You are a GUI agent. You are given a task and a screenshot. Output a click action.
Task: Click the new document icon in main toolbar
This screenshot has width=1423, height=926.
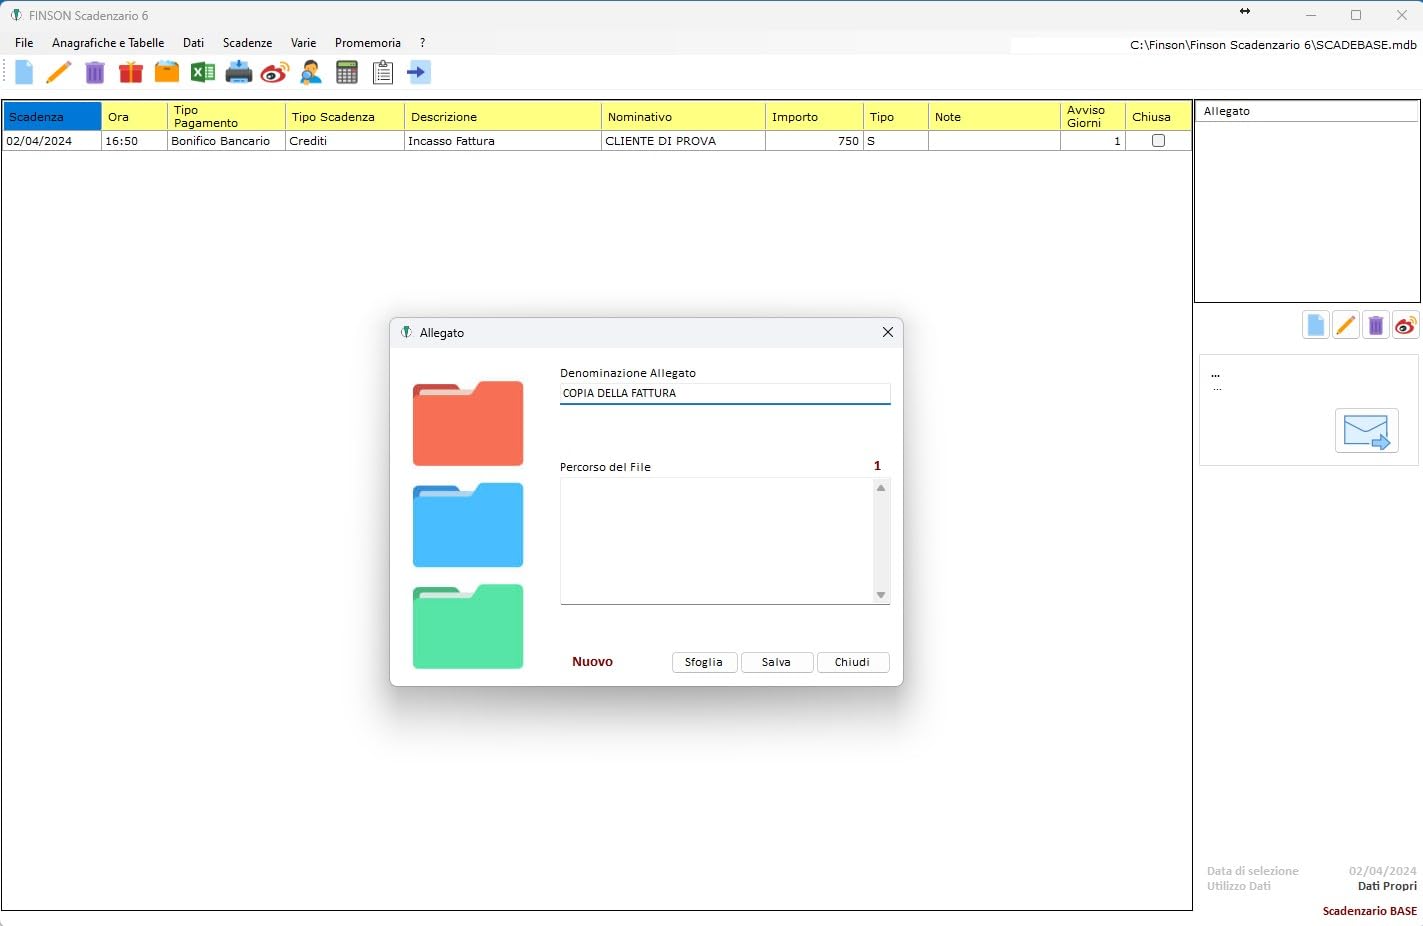pos(24,72)
